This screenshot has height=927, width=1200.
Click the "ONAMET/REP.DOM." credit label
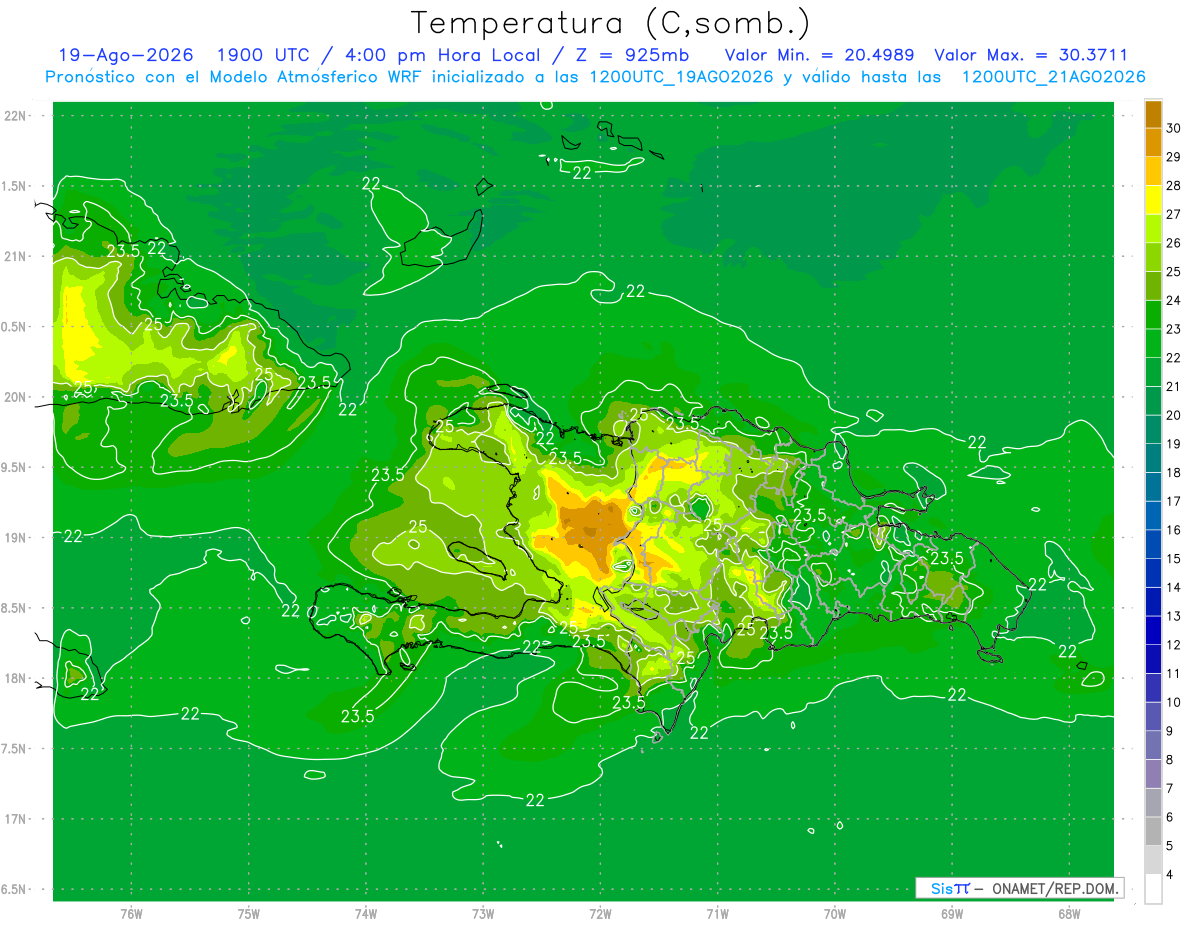(1055, 888)
